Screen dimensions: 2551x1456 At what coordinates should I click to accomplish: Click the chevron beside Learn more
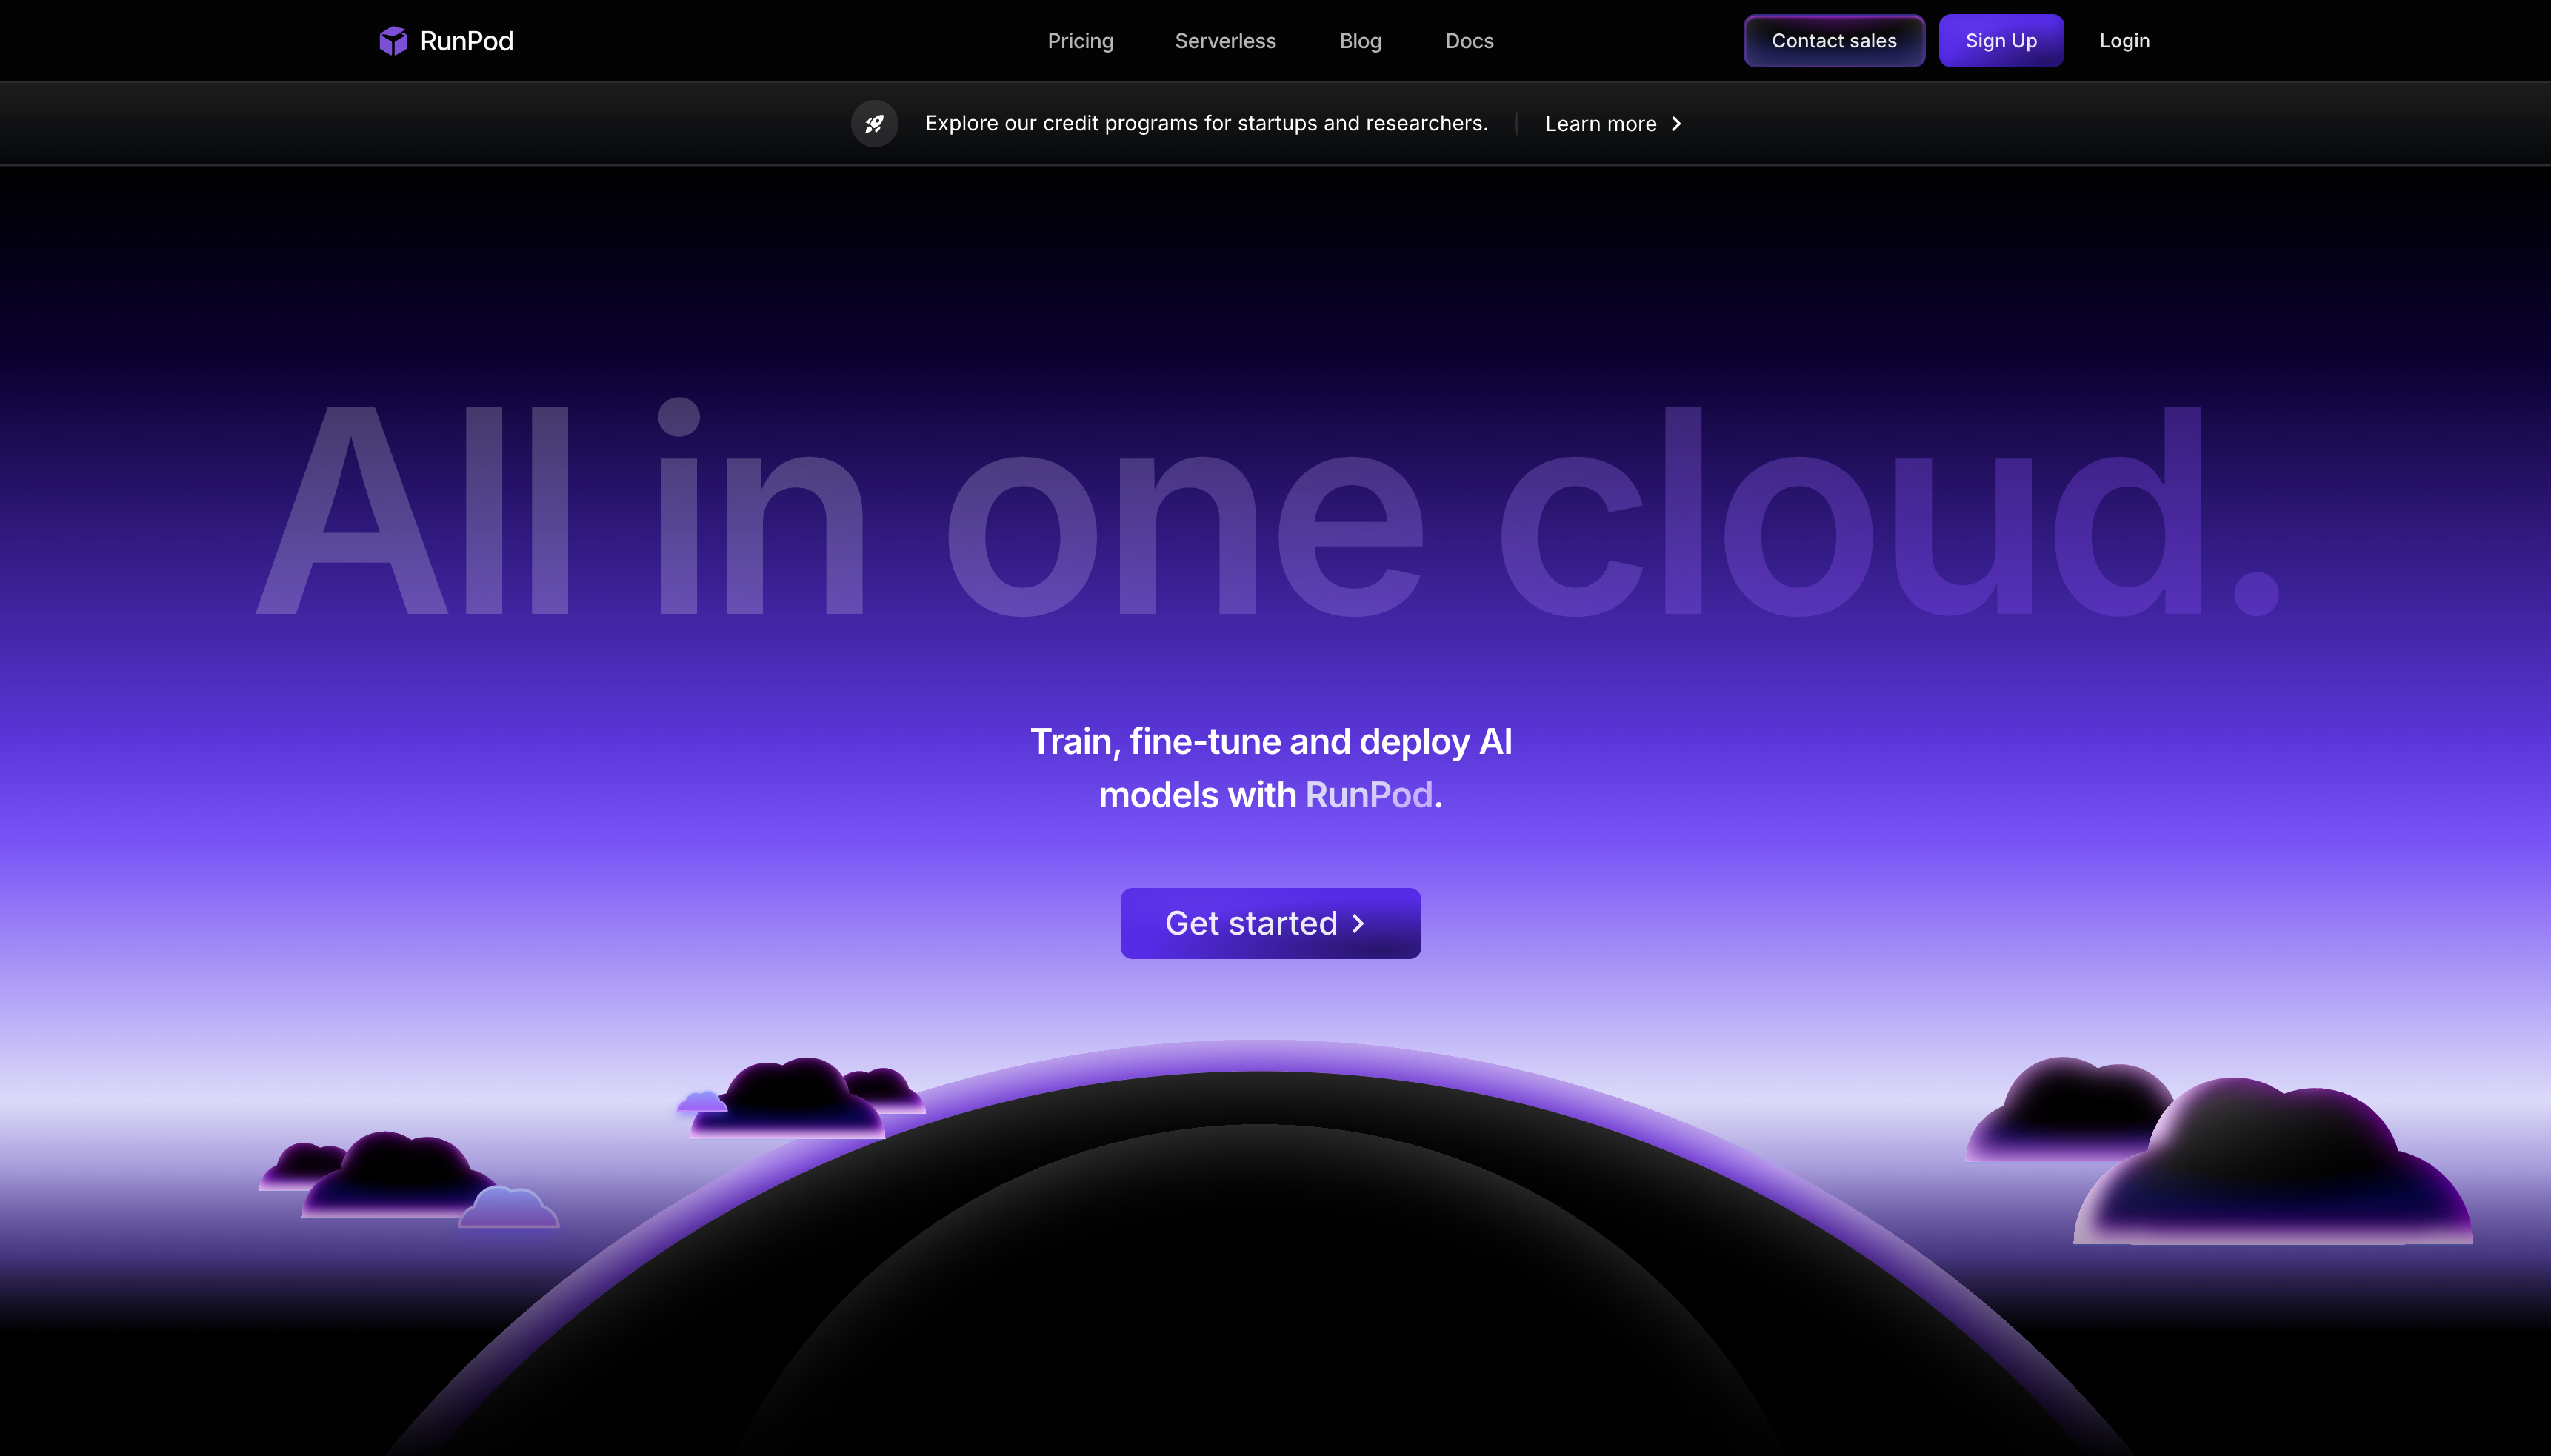(1677, 124)
